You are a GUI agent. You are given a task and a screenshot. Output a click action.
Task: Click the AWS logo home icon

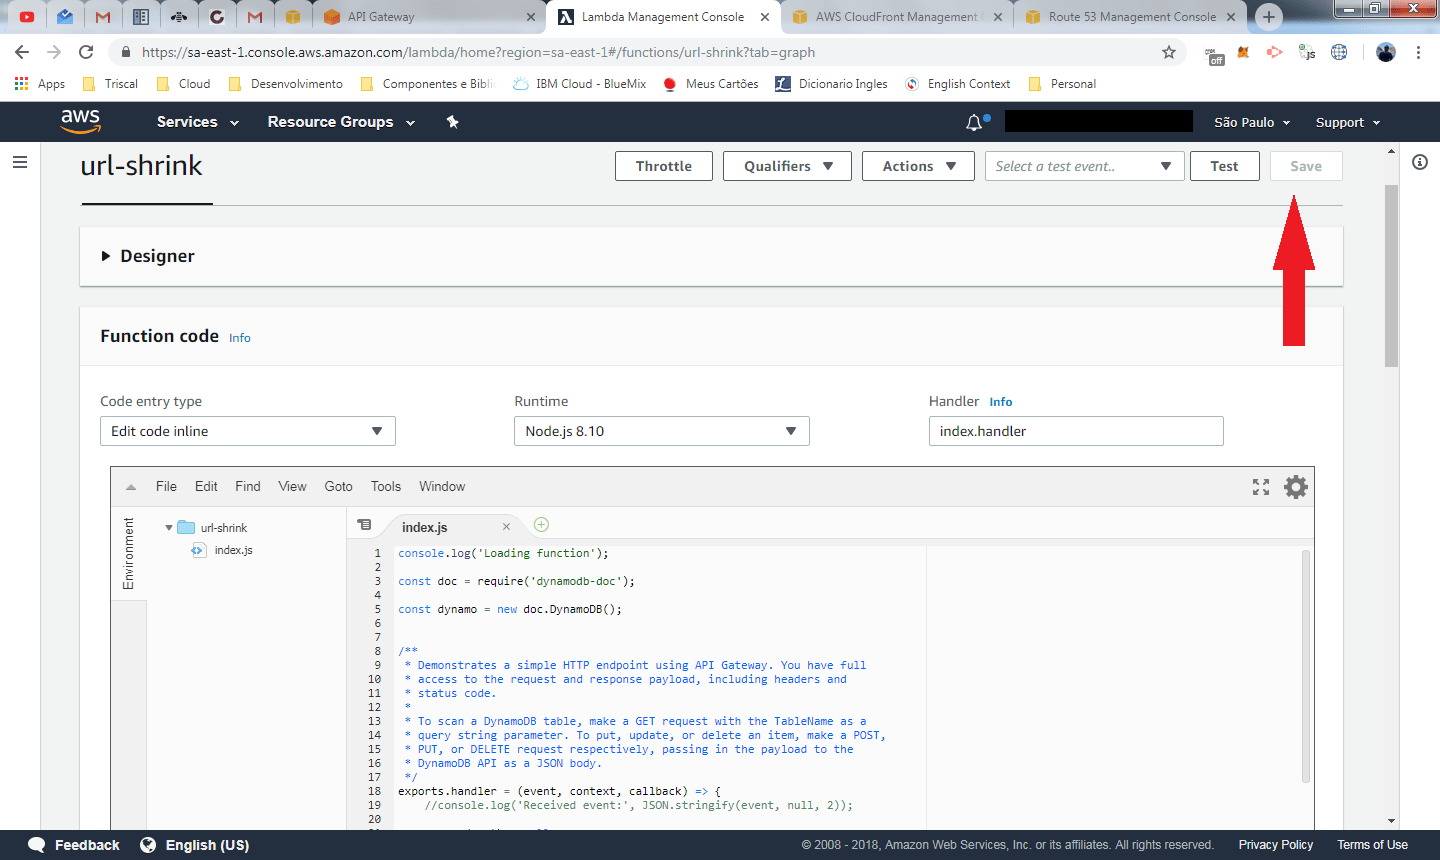tap(80, 121)
